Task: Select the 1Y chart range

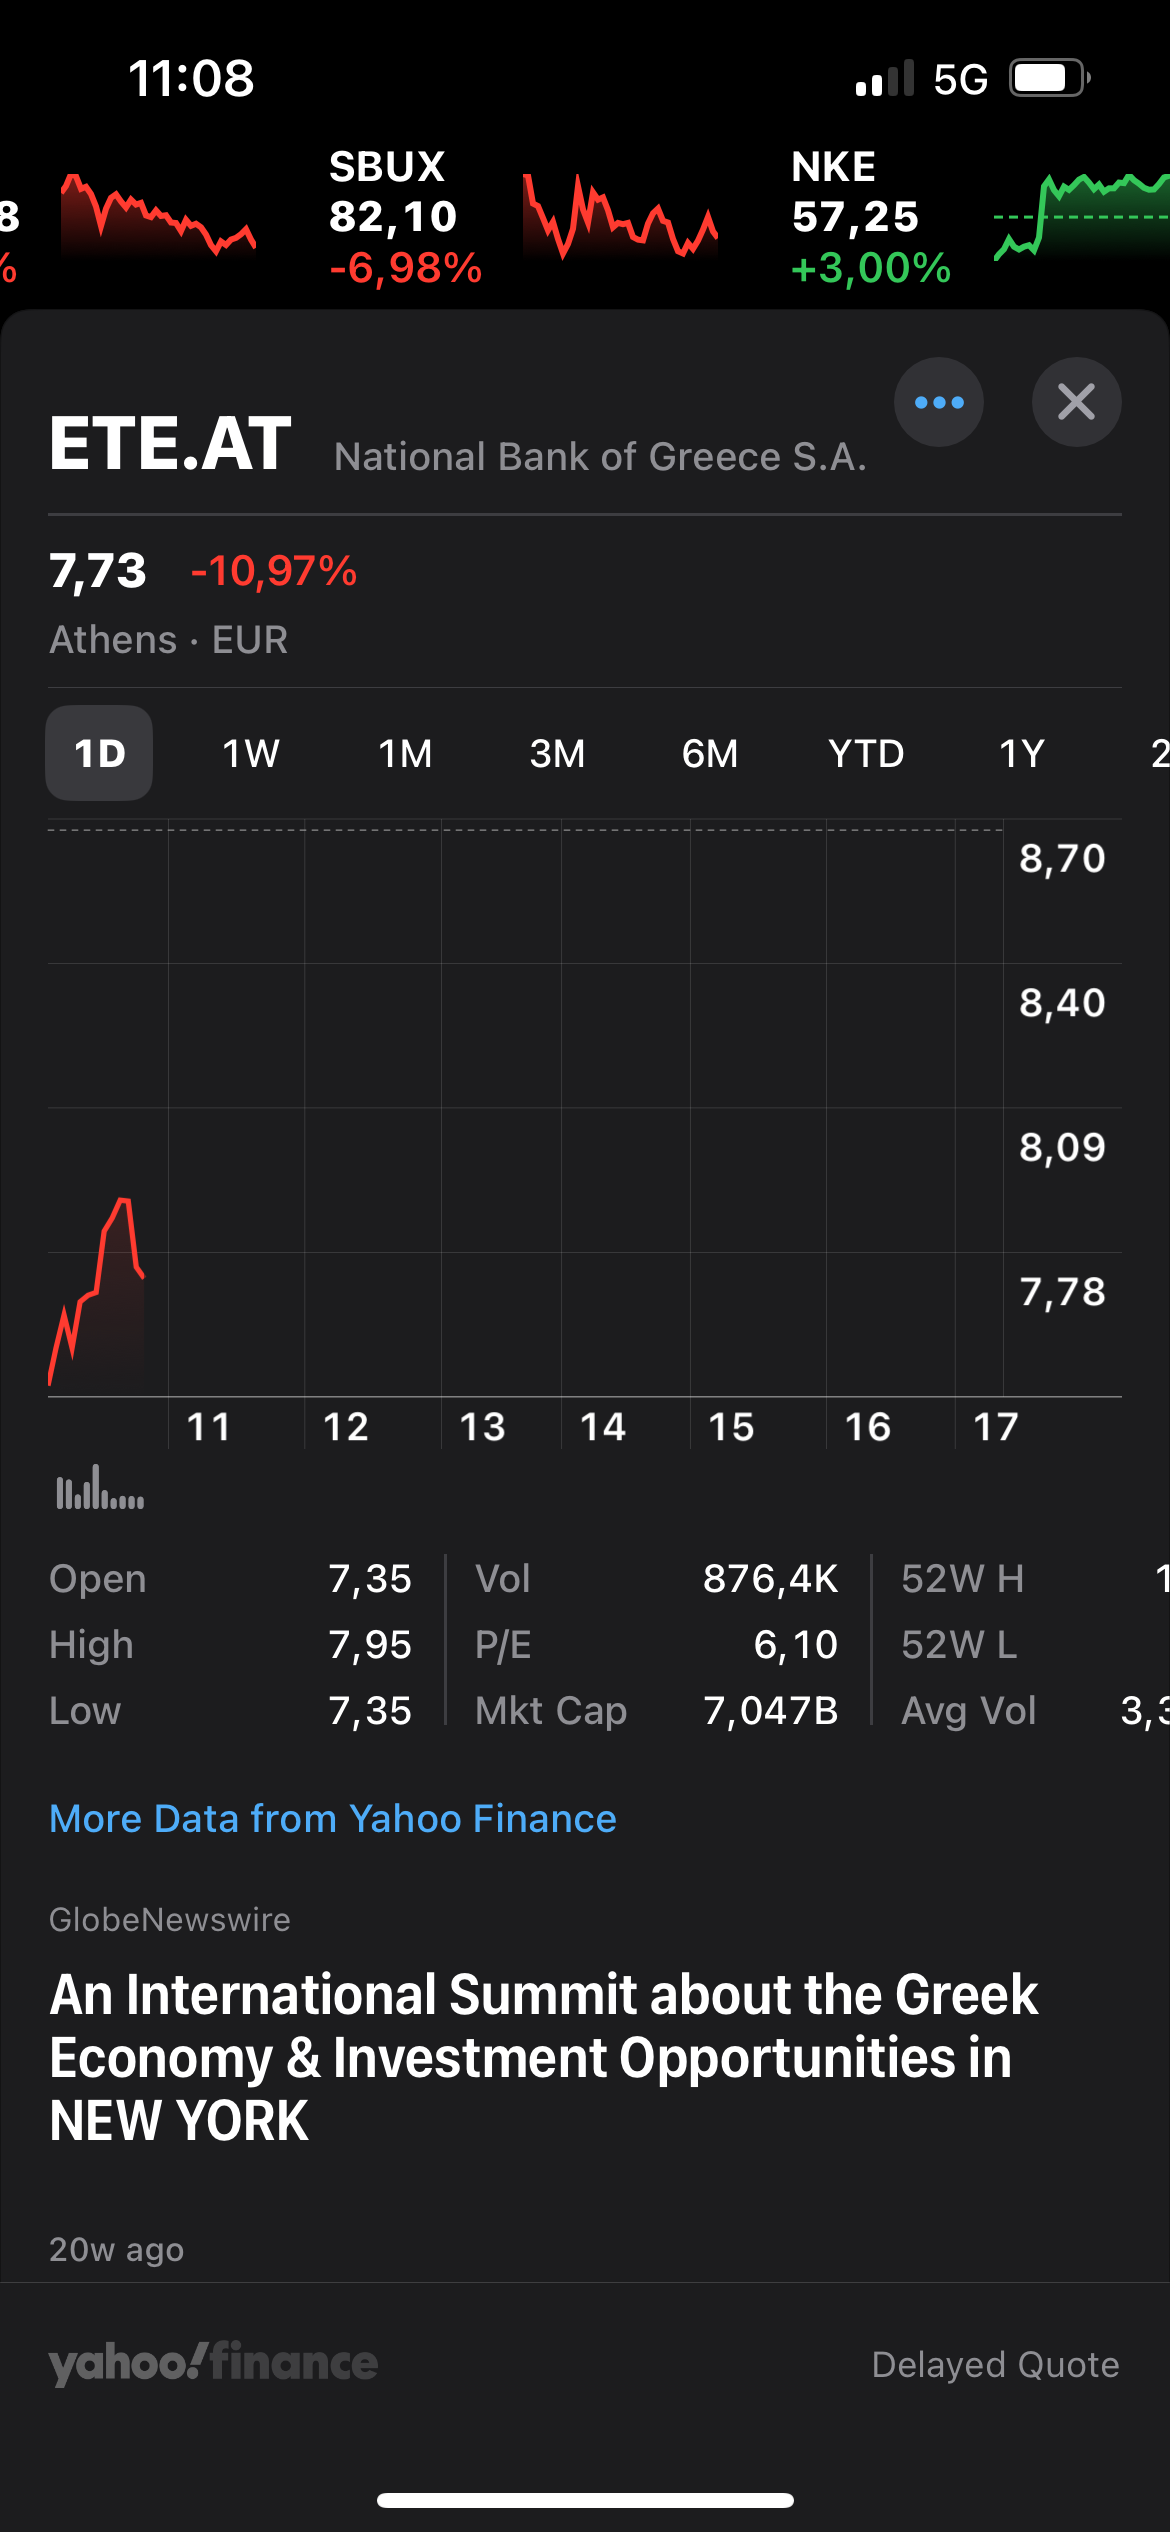Action: (1021, 753)
